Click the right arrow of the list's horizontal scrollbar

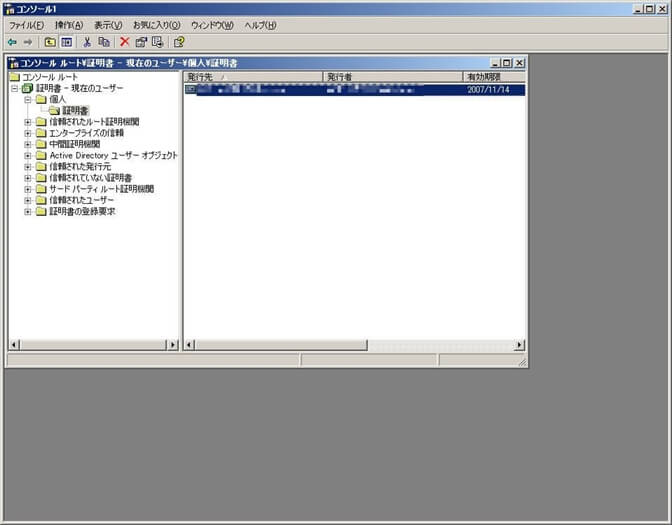[x=519, y=345]
